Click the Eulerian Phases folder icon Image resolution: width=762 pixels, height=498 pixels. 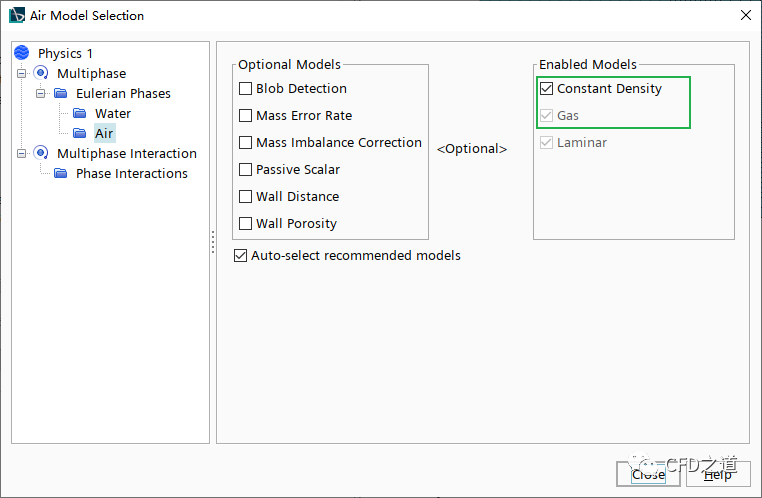pos(61,93)
